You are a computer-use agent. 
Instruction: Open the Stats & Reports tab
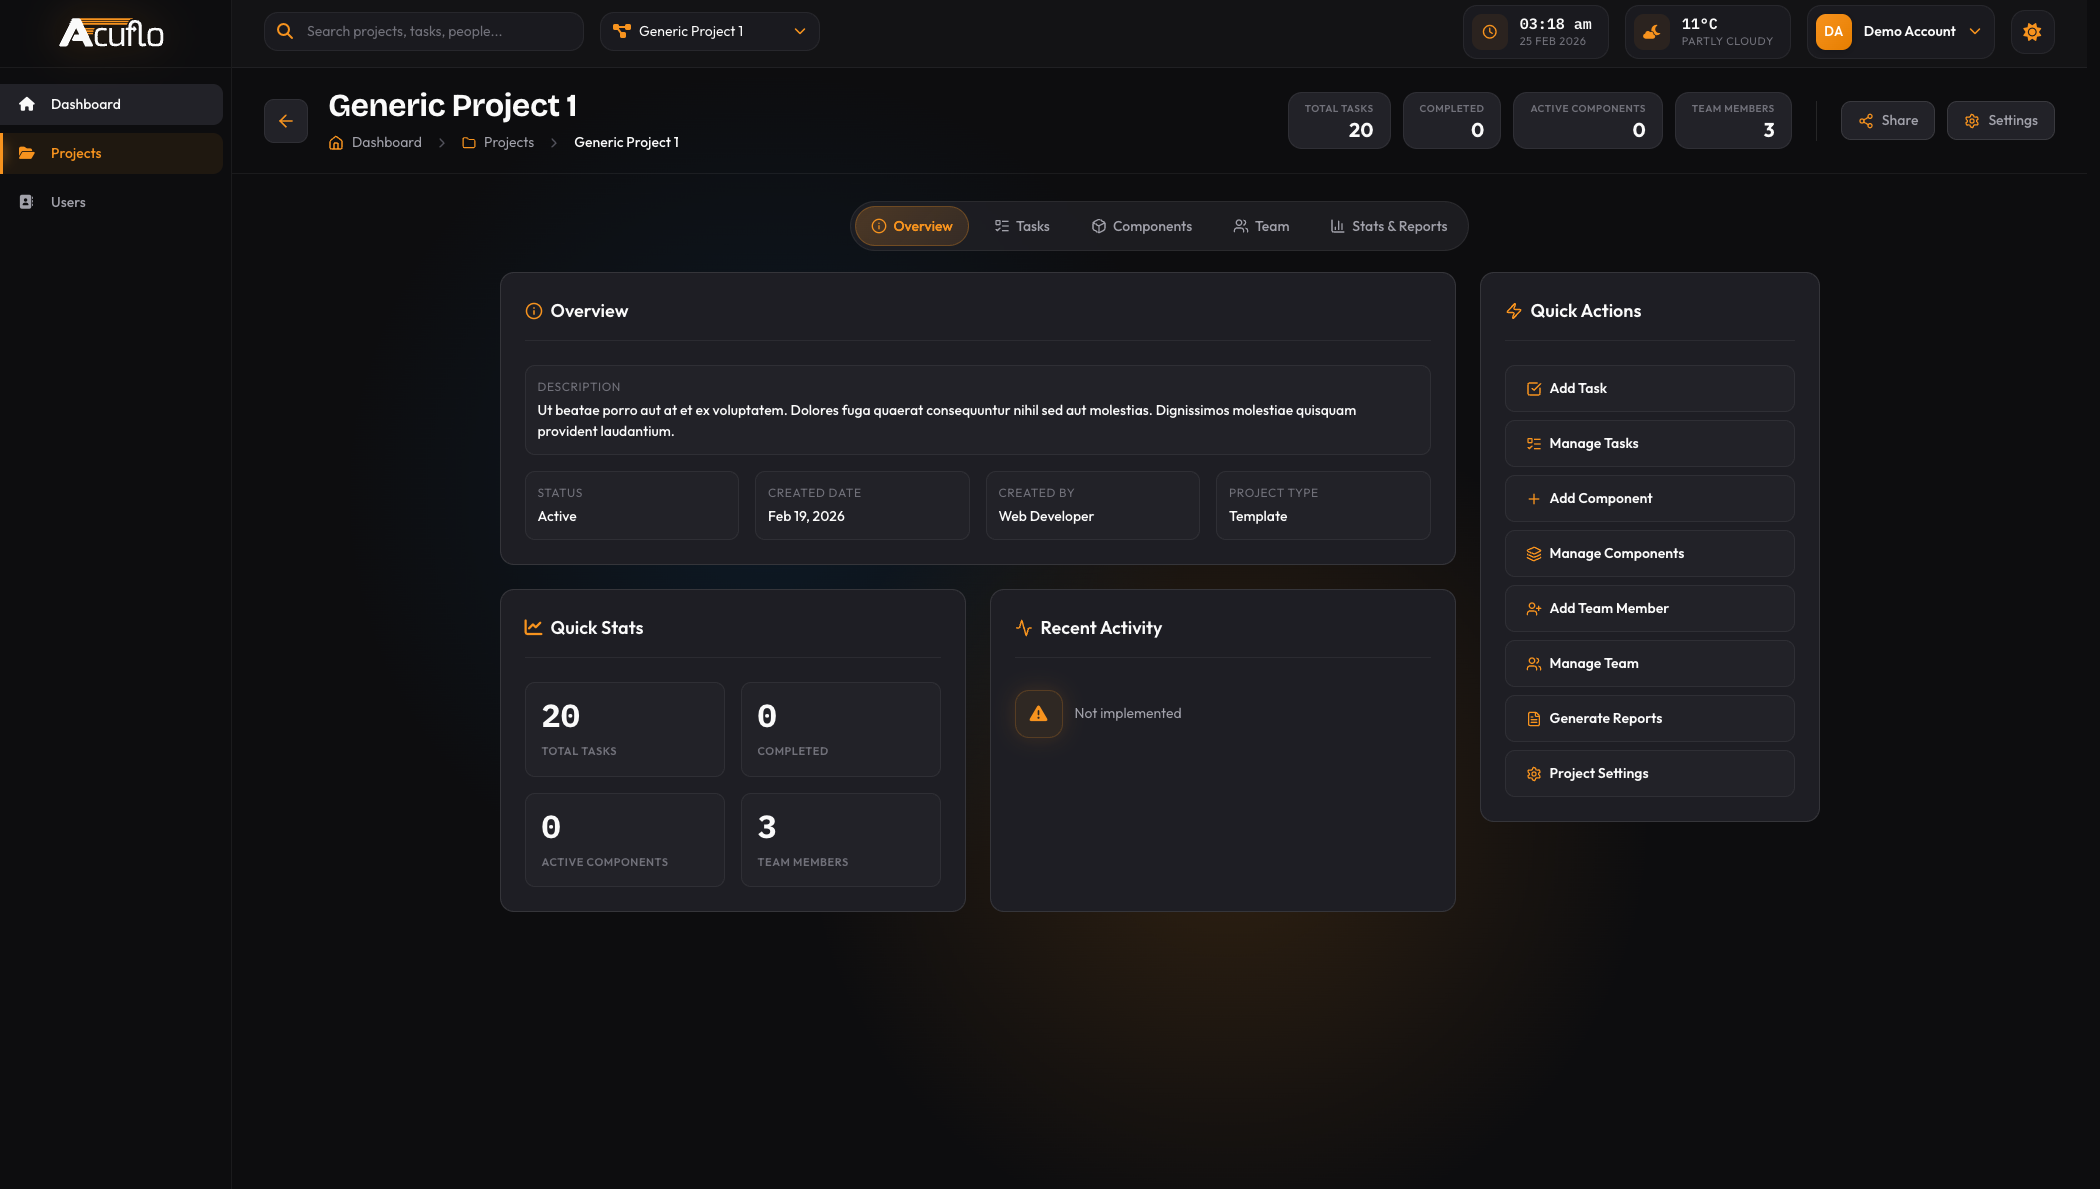[x=1388, y=226]
